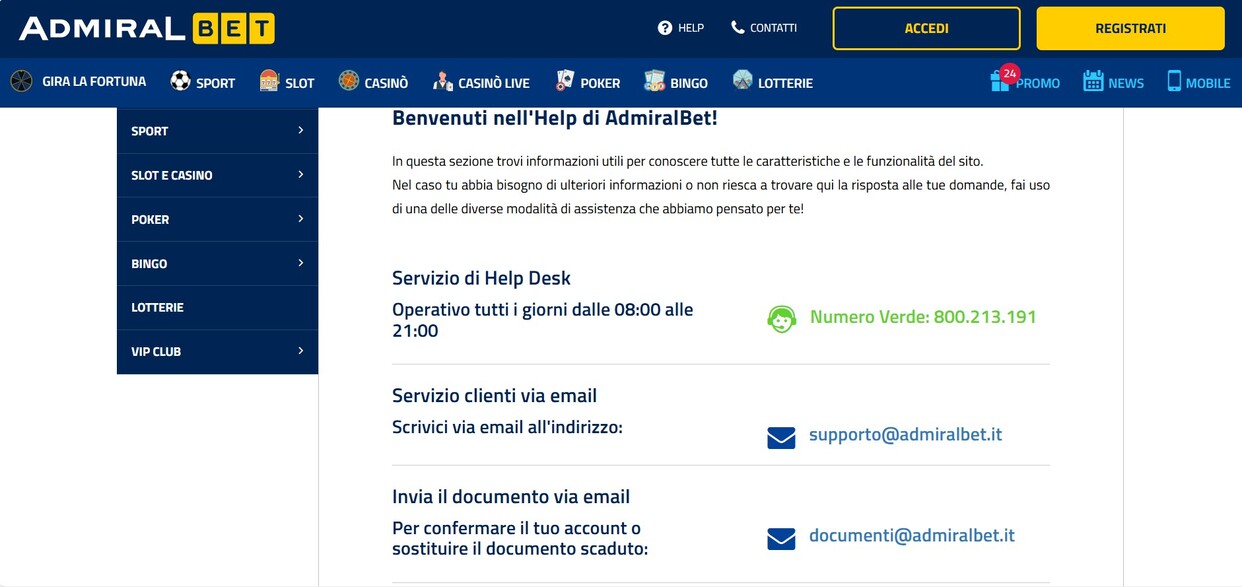This screenshot has width=1242, height=587.
Task: Open the Lotterie navigation tab
Action: click(772, 83)
